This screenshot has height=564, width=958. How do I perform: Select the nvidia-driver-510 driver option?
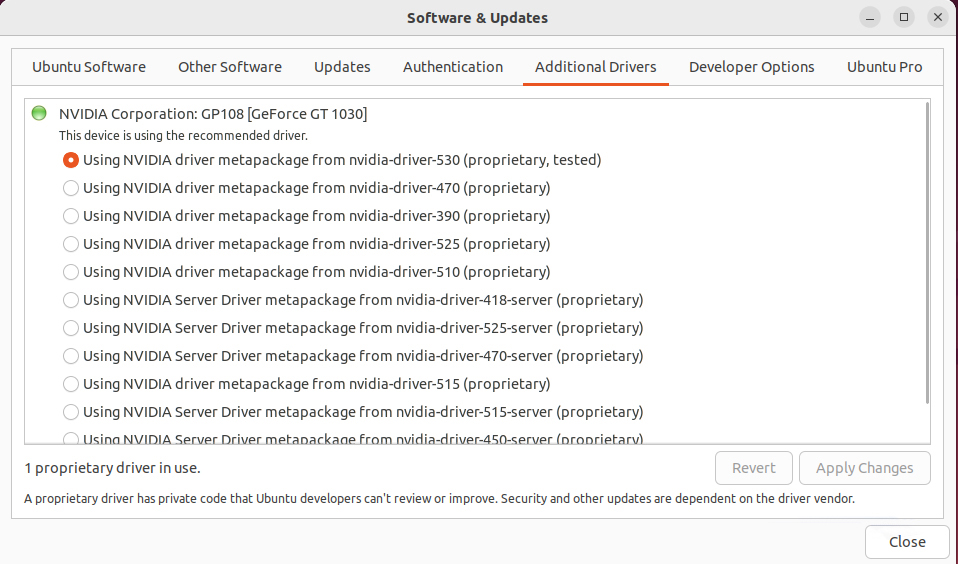tap(71, 272)
